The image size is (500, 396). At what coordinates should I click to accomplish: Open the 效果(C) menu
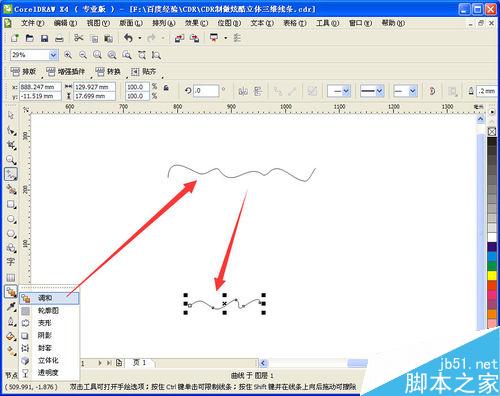coord(196,23)
